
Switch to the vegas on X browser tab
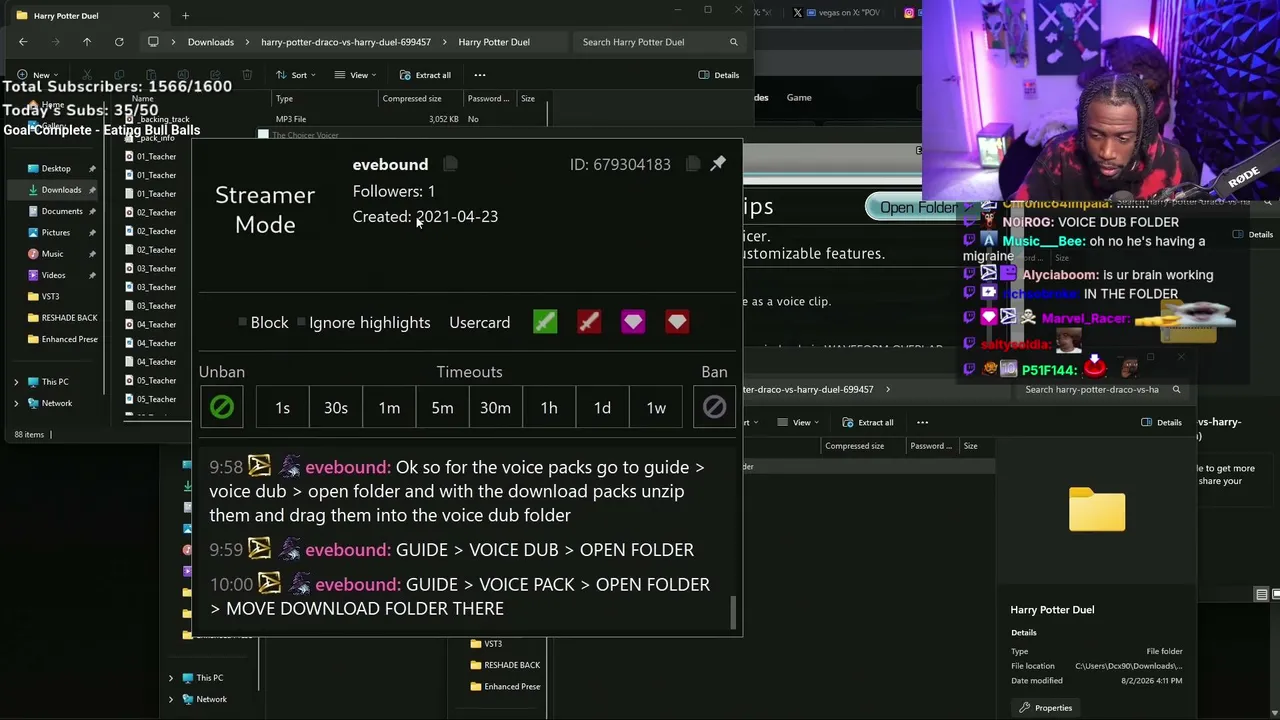pyautogui.click(x=840, y=13)
